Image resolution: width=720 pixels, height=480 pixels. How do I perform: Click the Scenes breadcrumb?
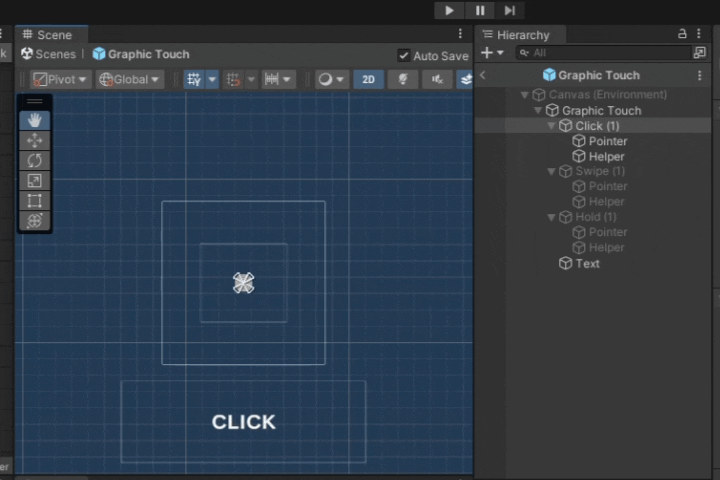[49, 54]
